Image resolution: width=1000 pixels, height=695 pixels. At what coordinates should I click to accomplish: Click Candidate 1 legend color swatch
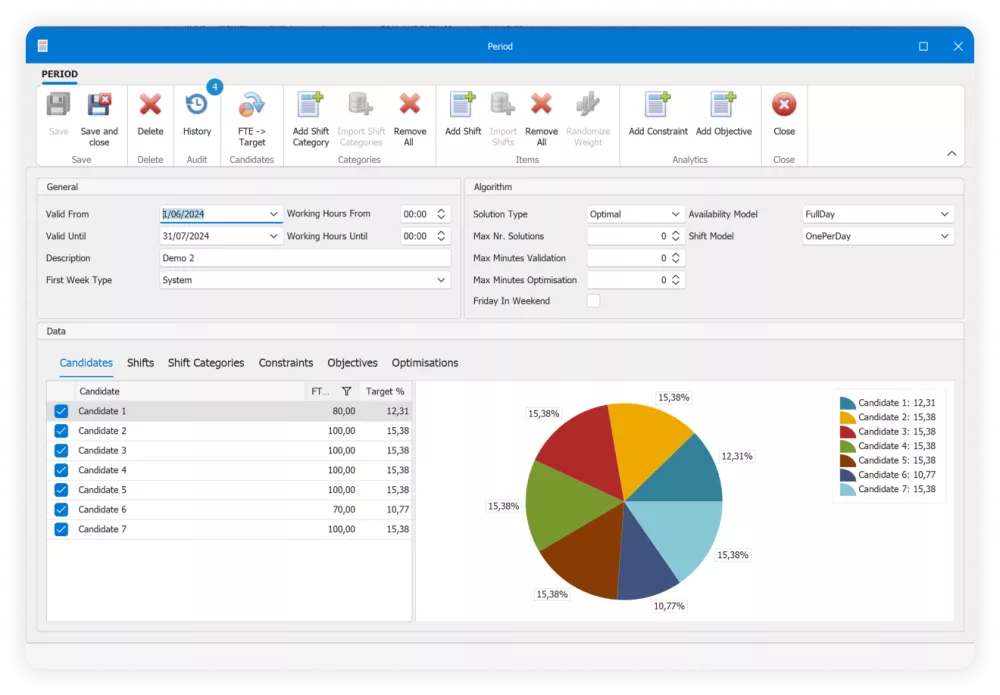[x=848, y=403]
